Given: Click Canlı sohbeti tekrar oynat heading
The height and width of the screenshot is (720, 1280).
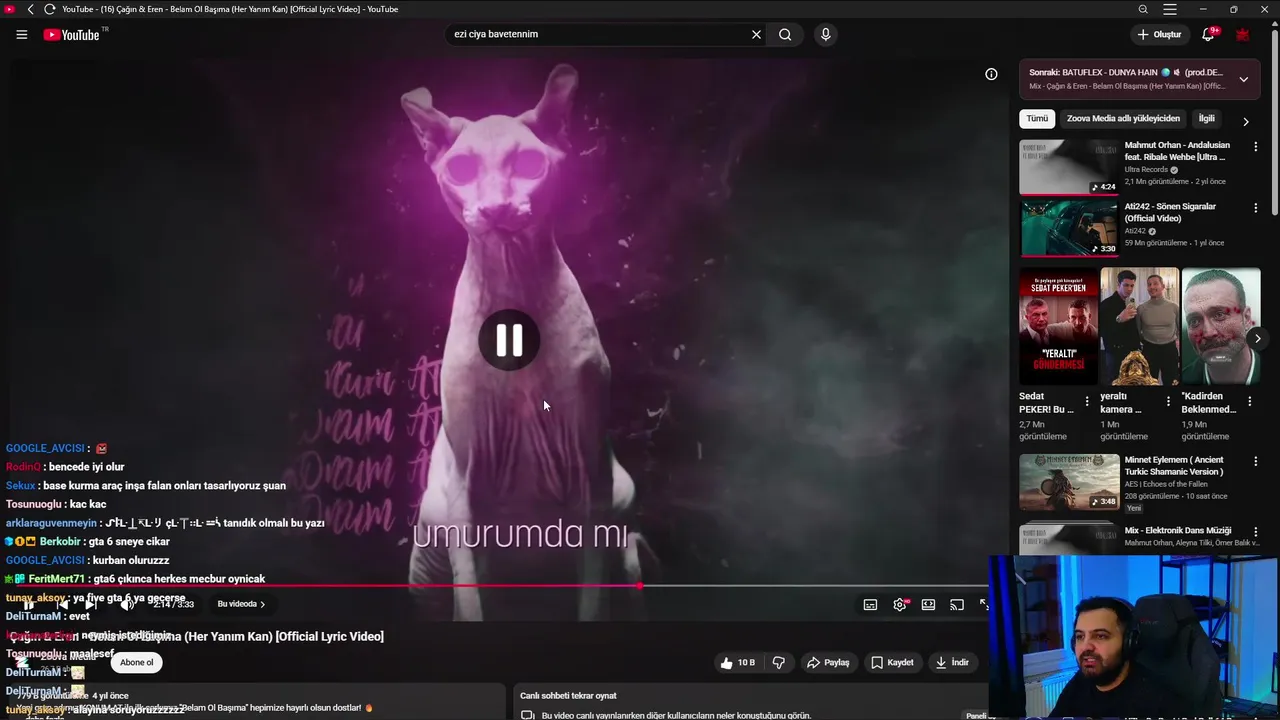Looking at the screenshot, I should (568, 696).
